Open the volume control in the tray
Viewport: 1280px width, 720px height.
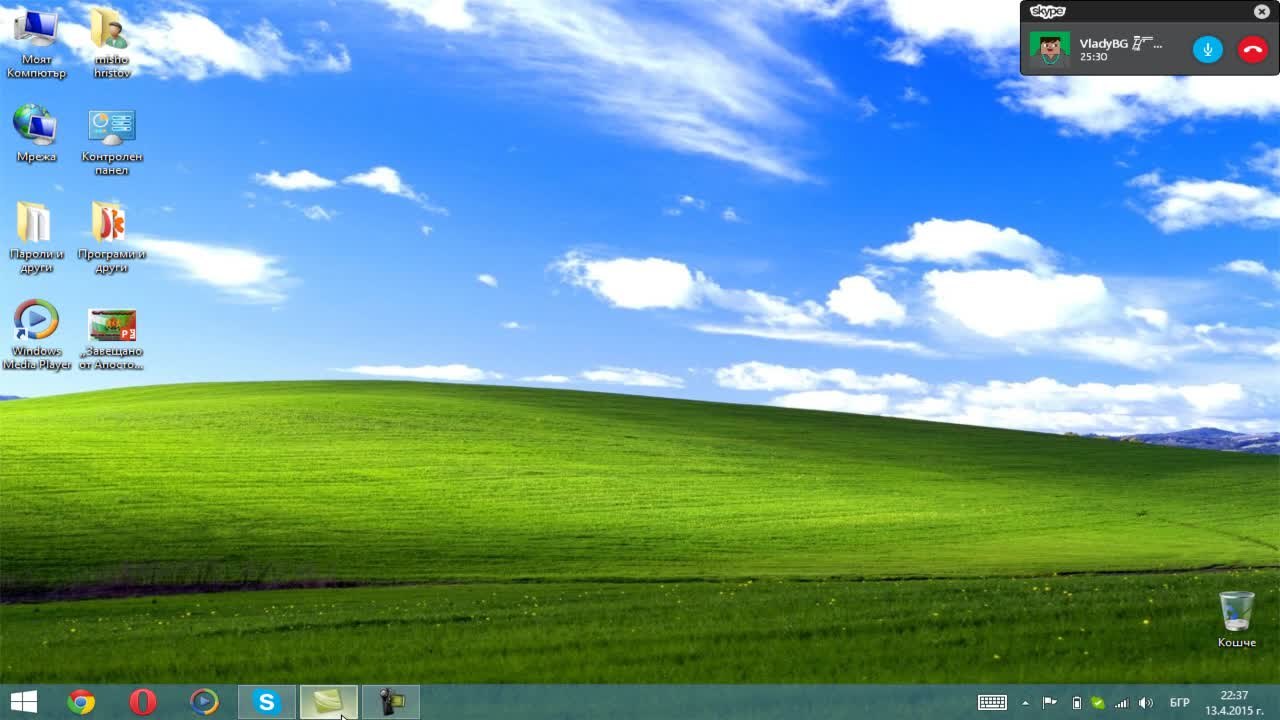(x=1146, y=703)
